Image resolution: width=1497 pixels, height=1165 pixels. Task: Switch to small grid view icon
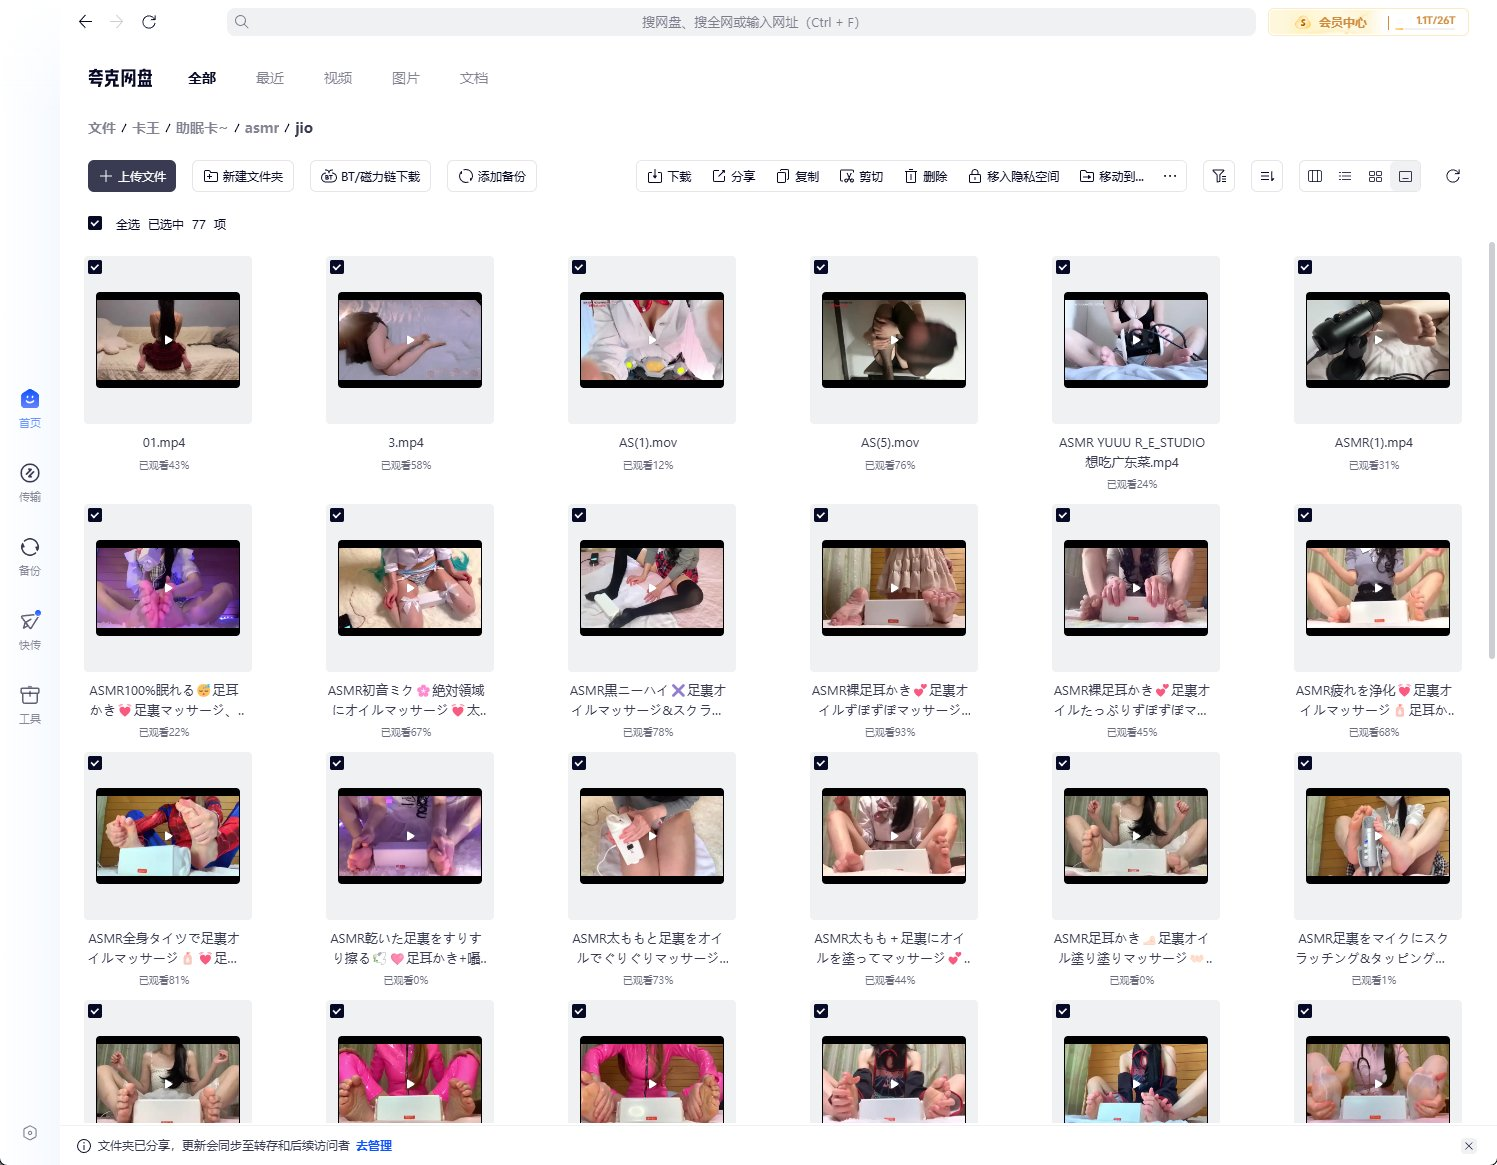(x=1375, y=176)
